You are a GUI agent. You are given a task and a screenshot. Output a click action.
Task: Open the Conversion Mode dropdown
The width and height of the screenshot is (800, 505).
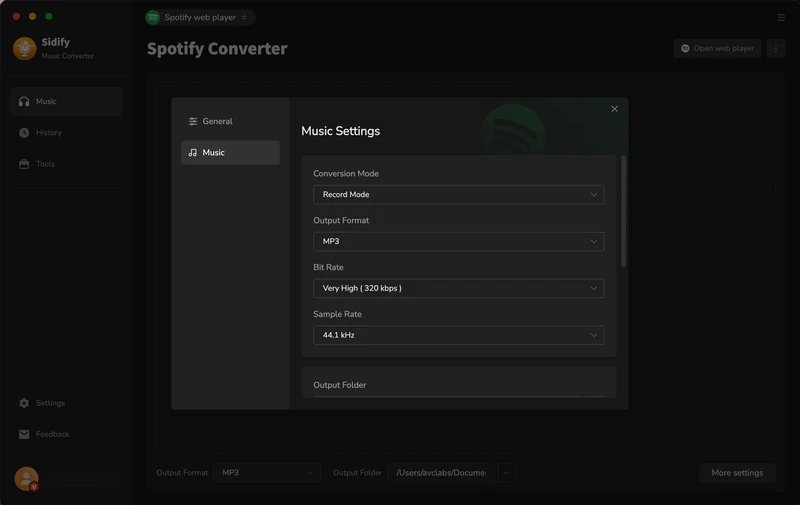coord(459,195)
